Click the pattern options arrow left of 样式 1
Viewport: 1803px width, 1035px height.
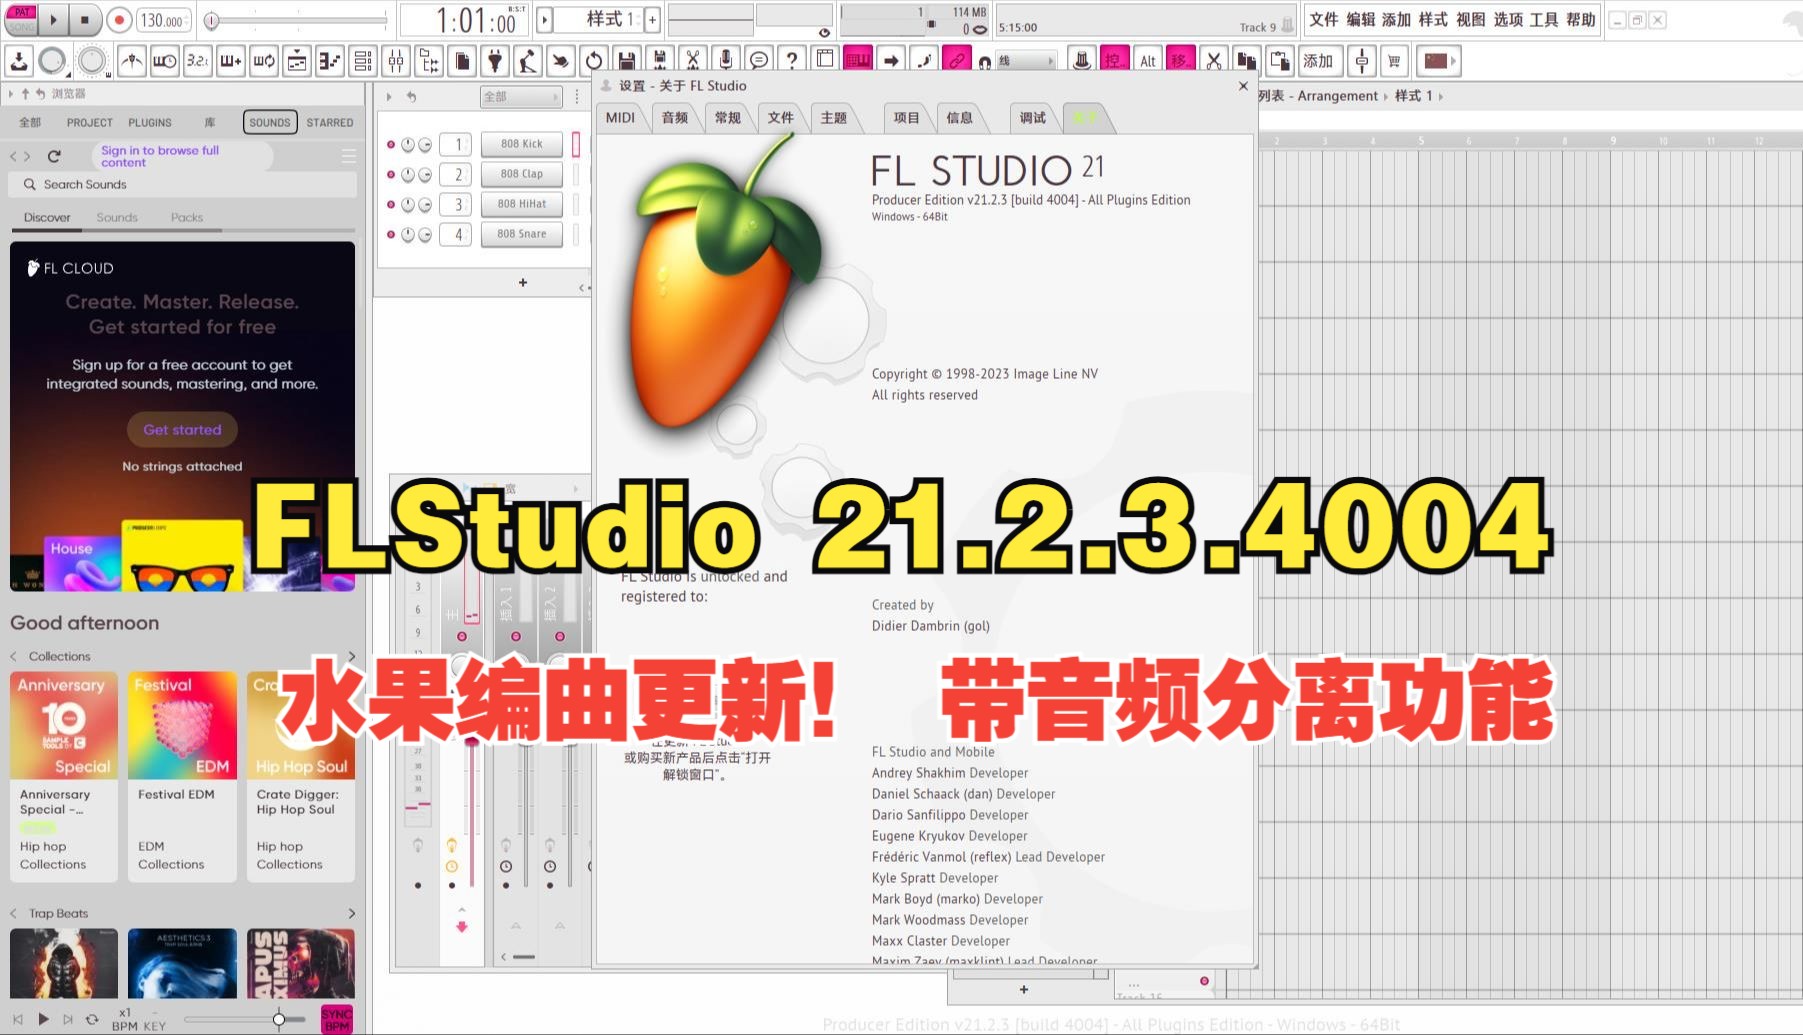click(x=545, y=19)
